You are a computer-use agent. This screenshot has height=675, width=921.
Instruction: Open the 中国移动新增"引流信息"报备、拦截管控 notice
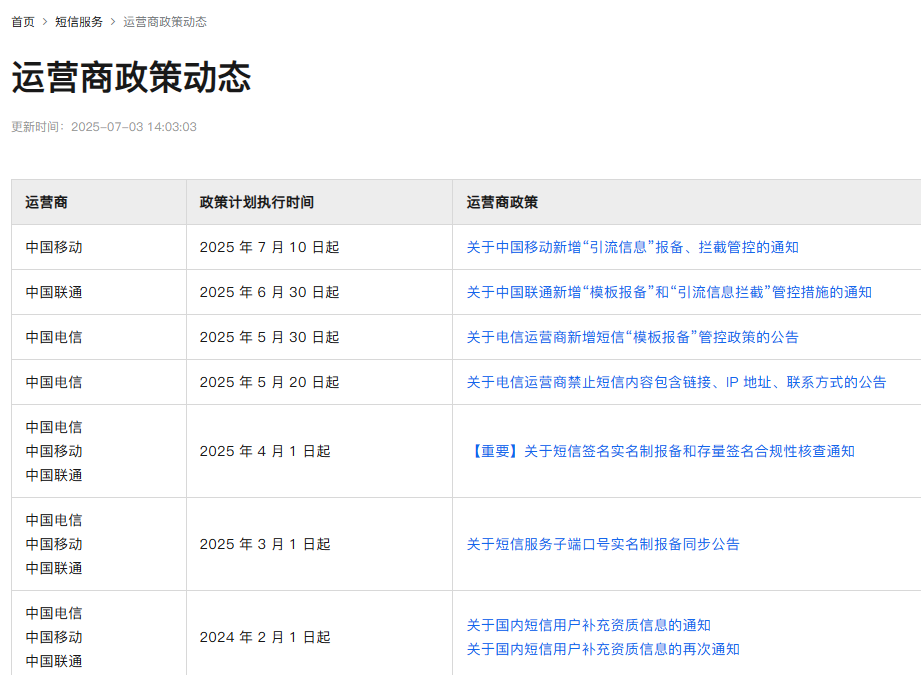[633, 247]
